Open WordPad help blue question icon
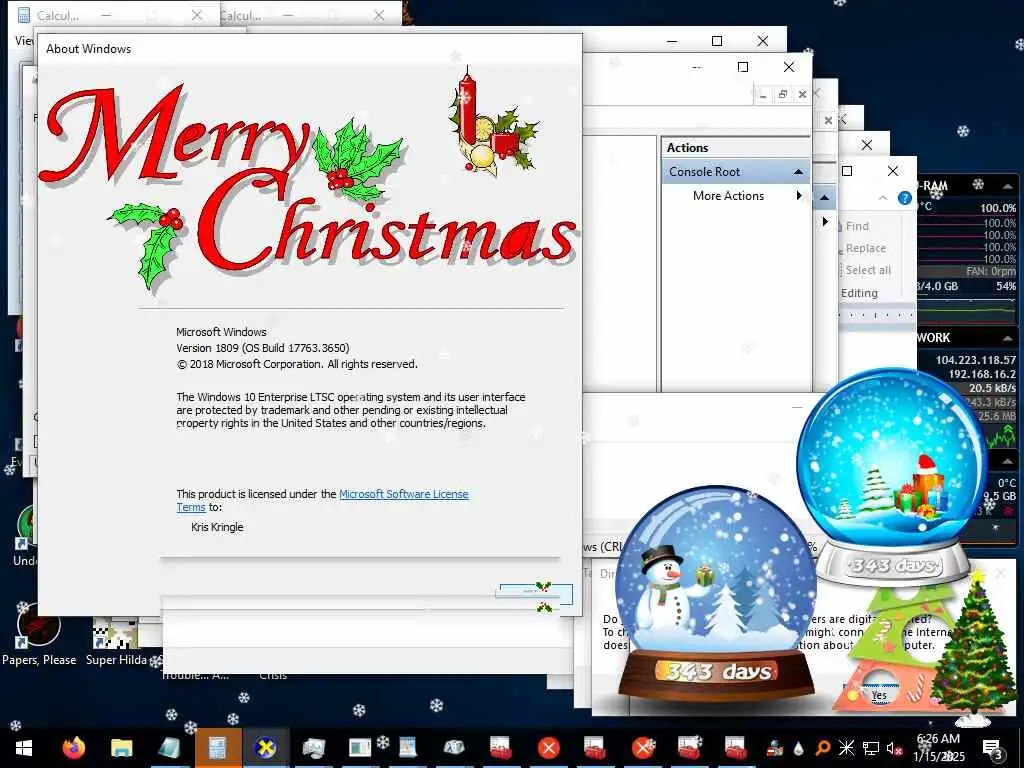The width and height of the screenshot is (1024, 768). (x=904, y=198)
